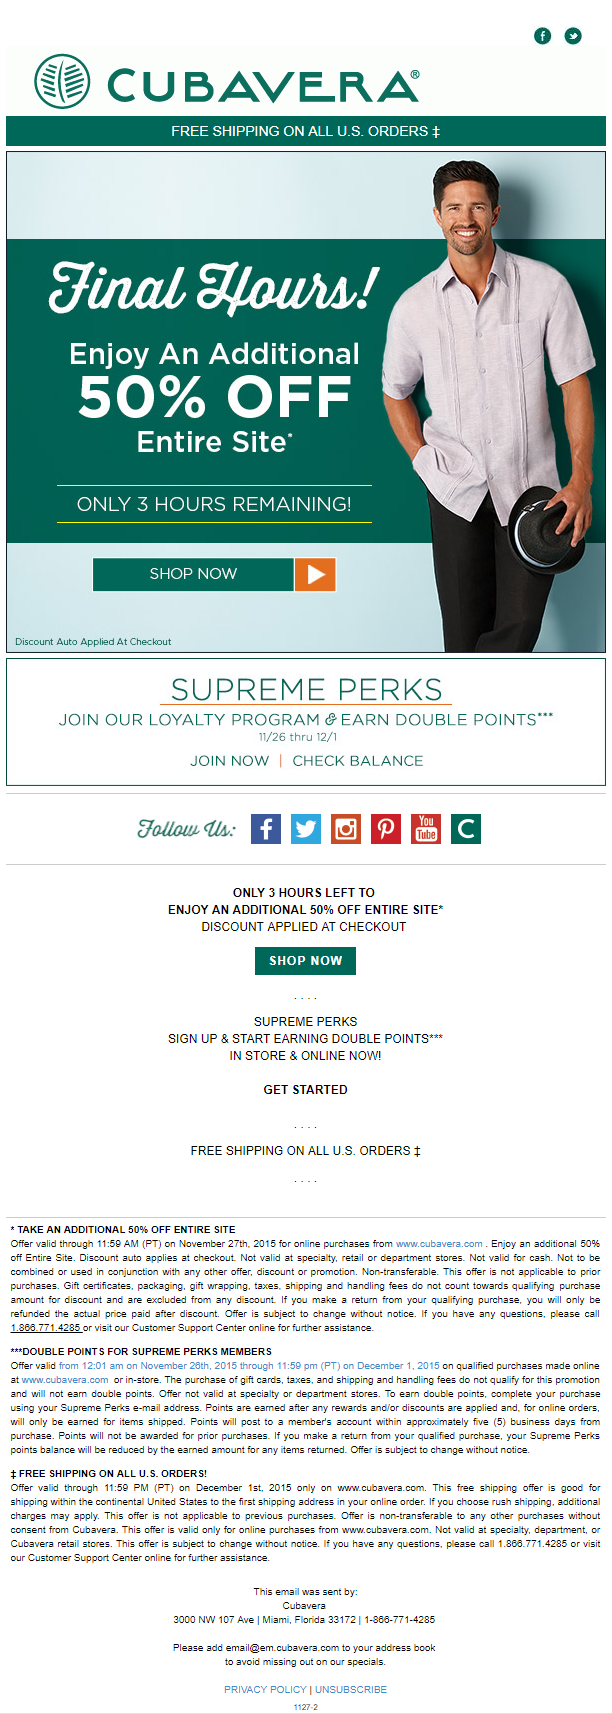Open the Pinterest icon in Follow Us row
Screen dimensions: 612x1714
point(386,829)
